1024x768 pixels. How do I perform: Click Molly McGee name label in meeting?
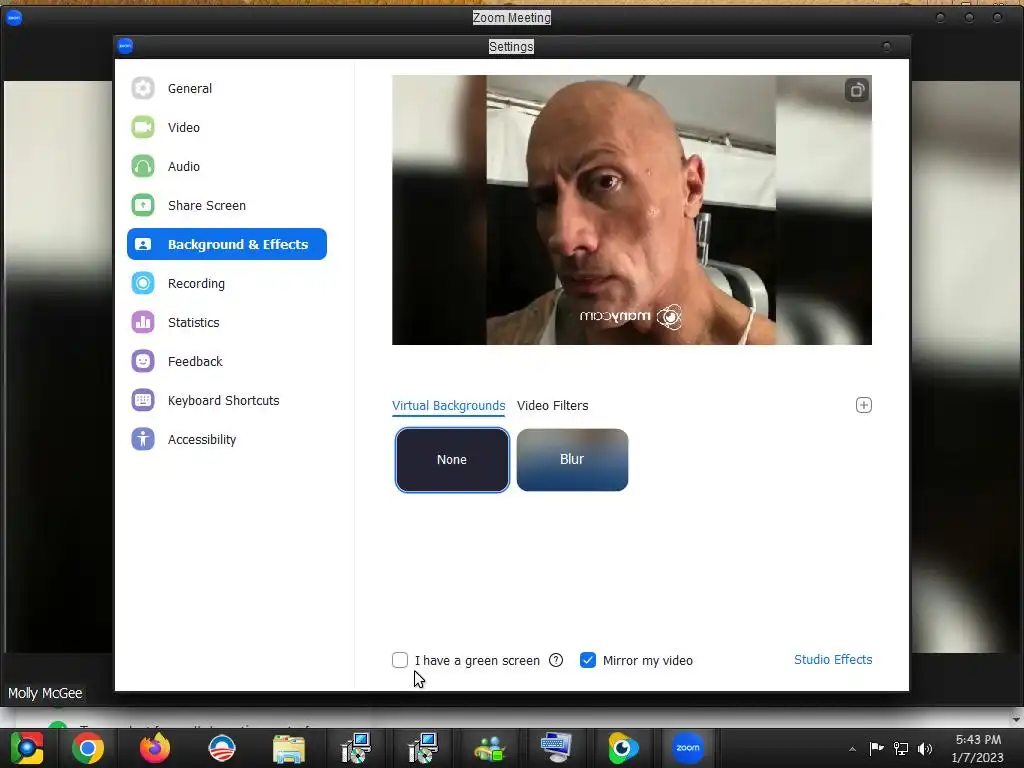point(45,693)
